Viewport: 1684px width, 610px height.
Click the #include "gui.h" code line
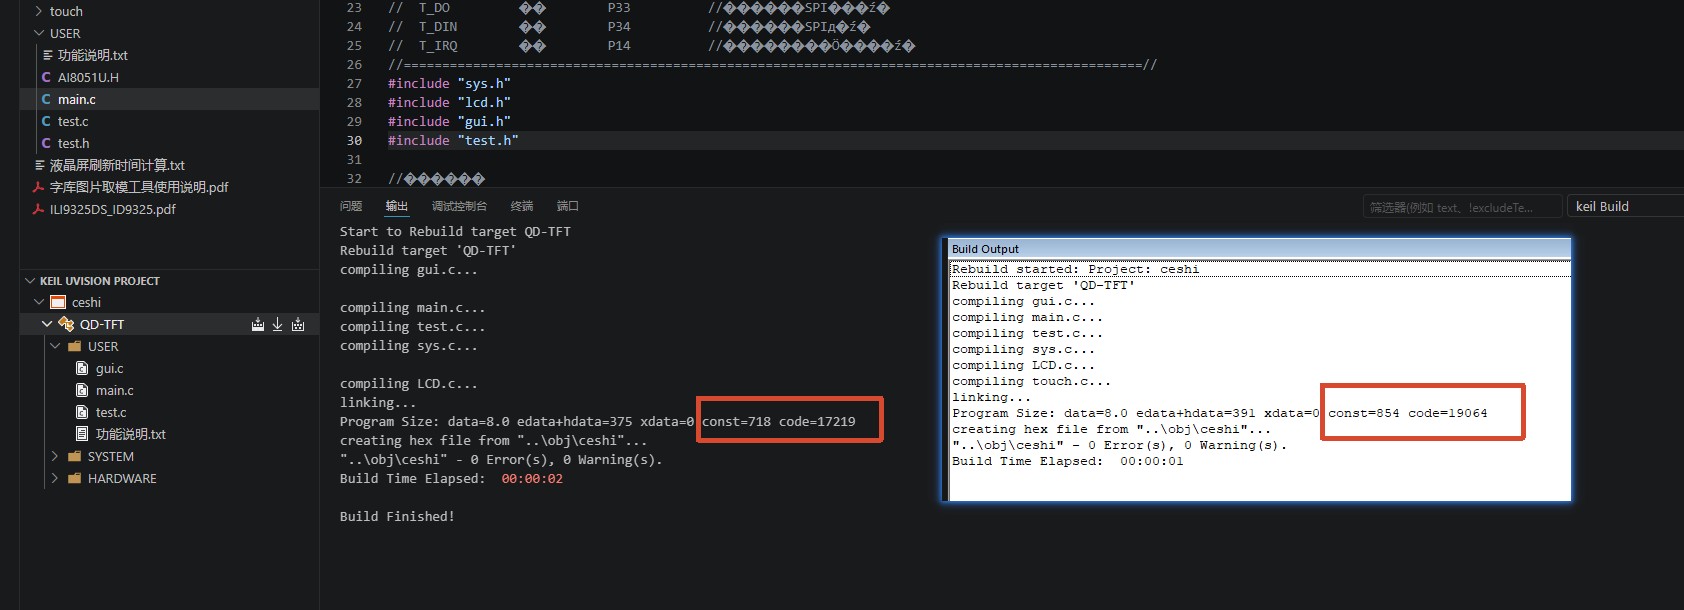point(449,121)
